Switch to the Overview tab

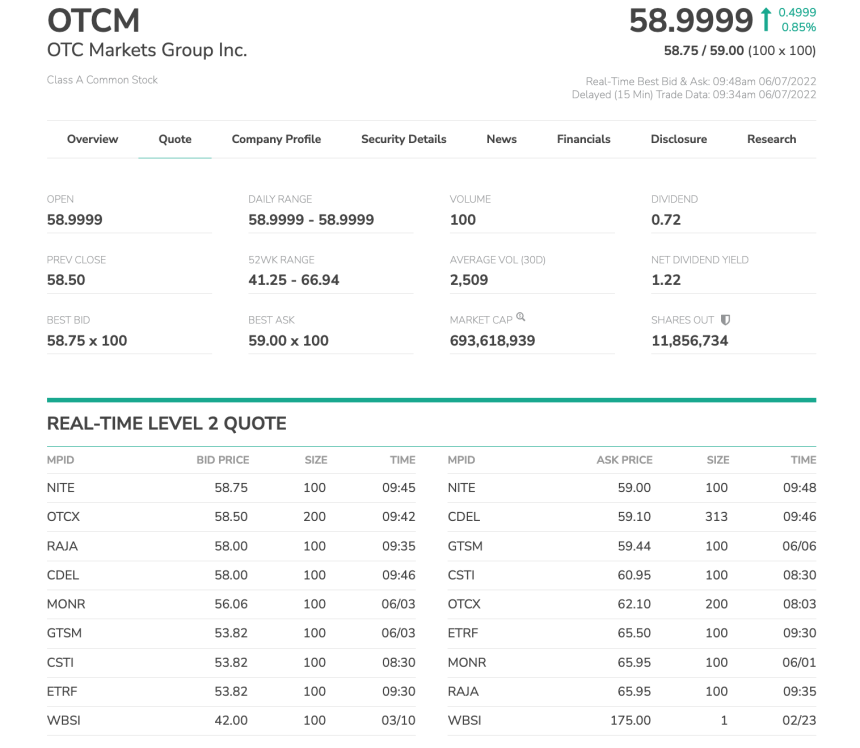92,139
